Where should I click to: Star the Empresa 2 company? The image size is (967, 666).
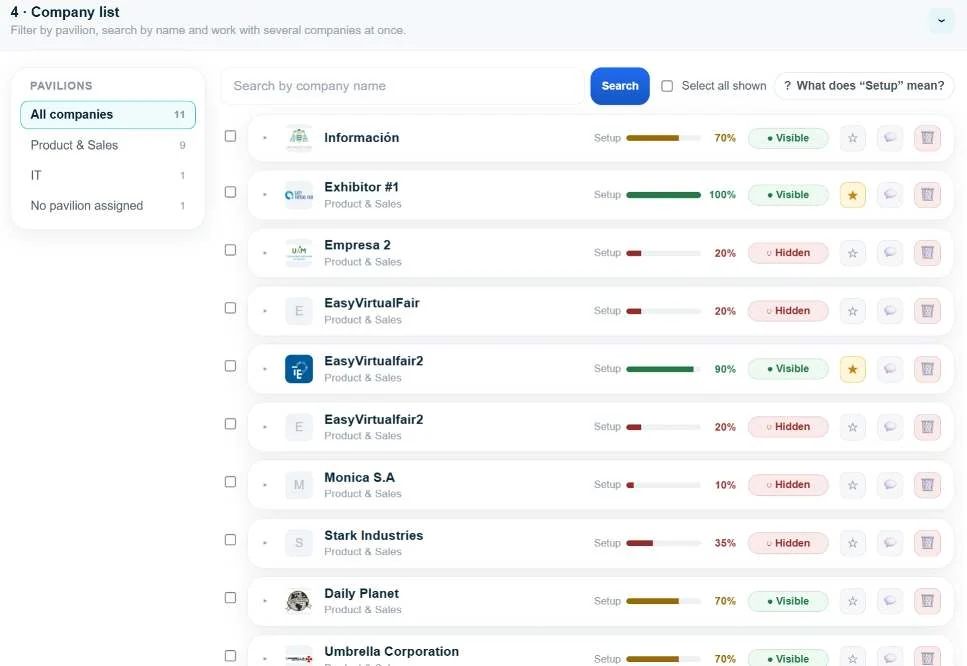(852, 253)
